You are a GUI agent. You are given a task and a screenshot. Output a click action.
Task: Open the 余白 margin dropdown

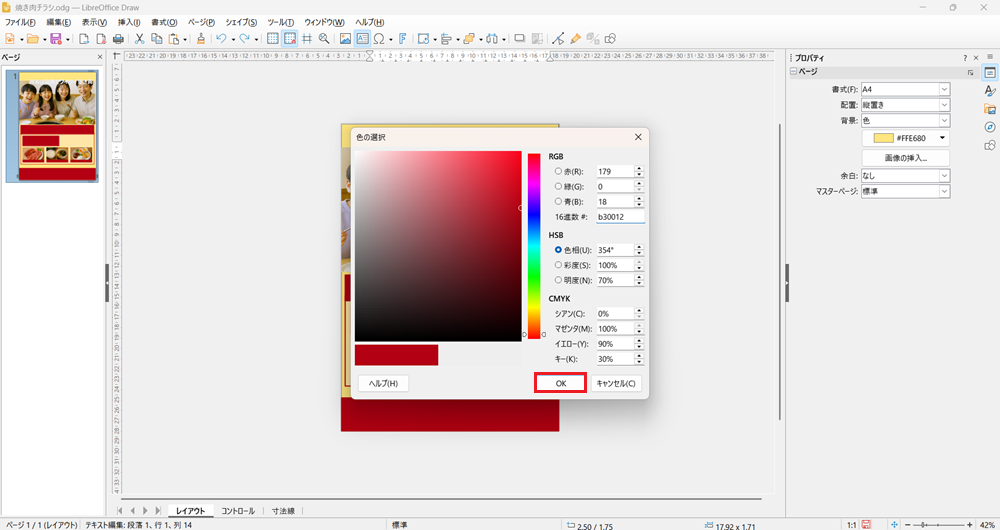pos(944,175)
